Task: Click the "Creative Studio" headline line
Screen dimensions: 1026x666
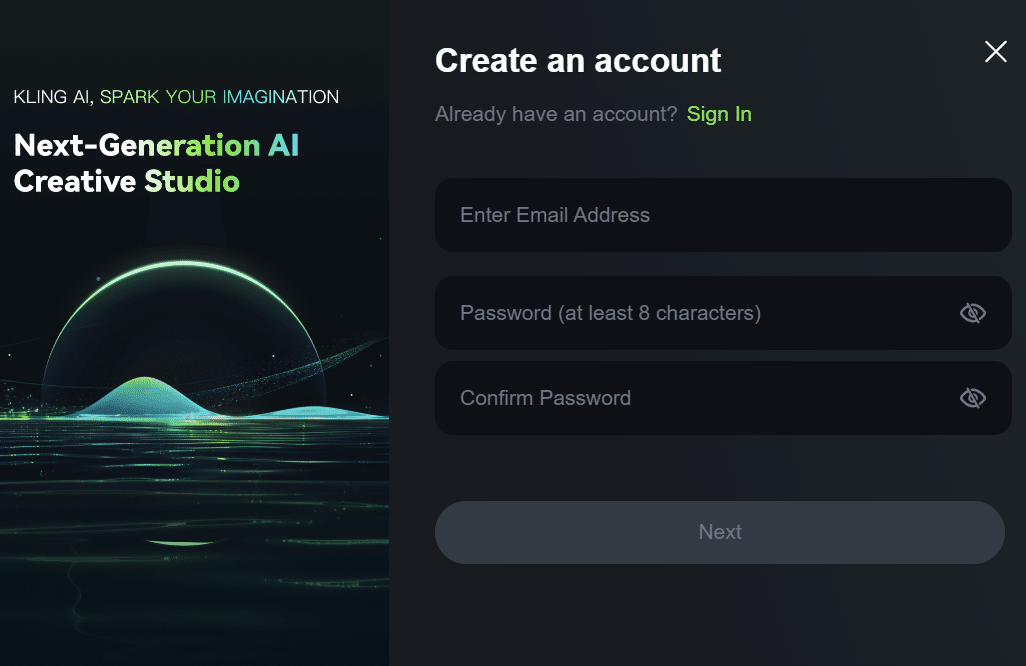Action: pos(126,181)
